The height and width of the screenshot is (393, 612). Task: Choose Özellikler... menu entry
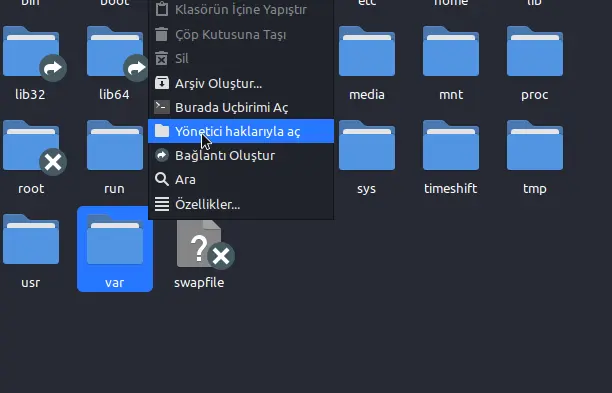pos(241,204)
